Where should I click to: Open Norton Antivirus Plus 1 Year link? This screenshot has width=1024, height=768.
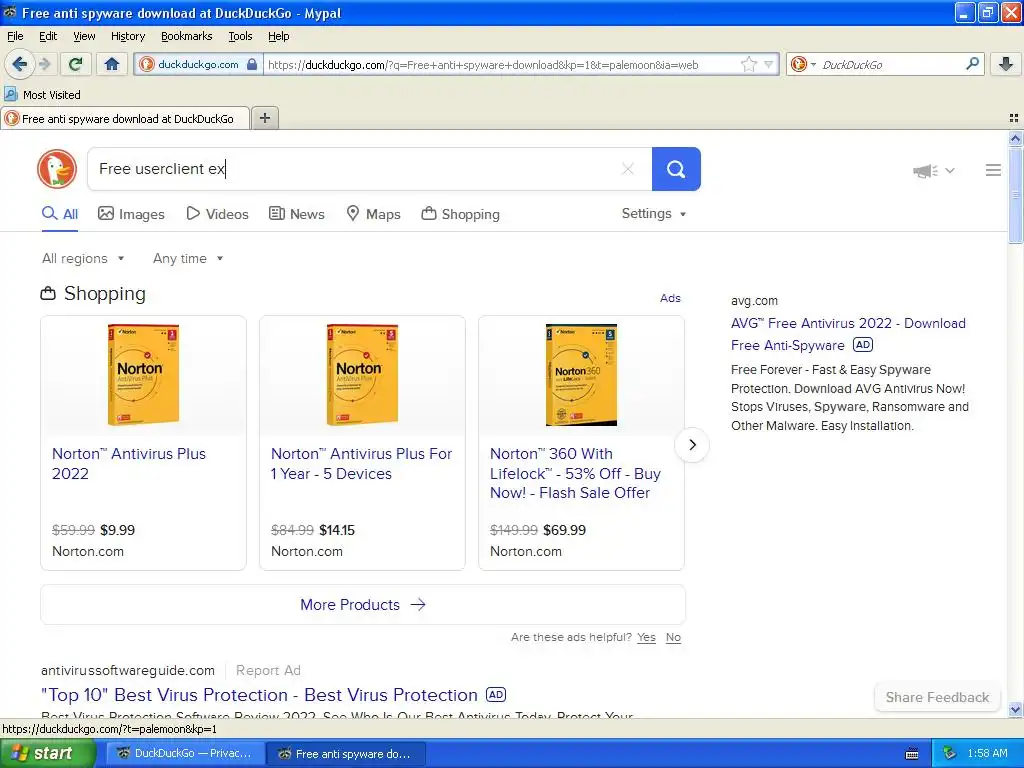(361, 463)
